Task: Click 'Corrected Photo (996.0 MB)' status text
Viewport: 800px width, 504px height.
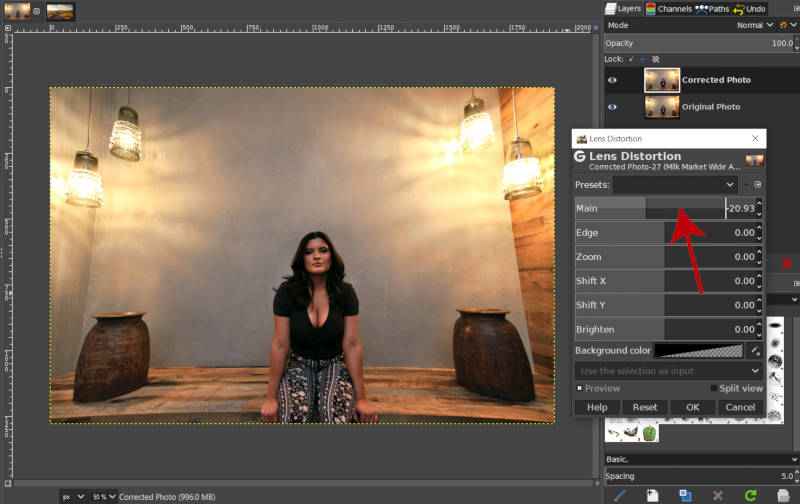Action: coord(167,497)
